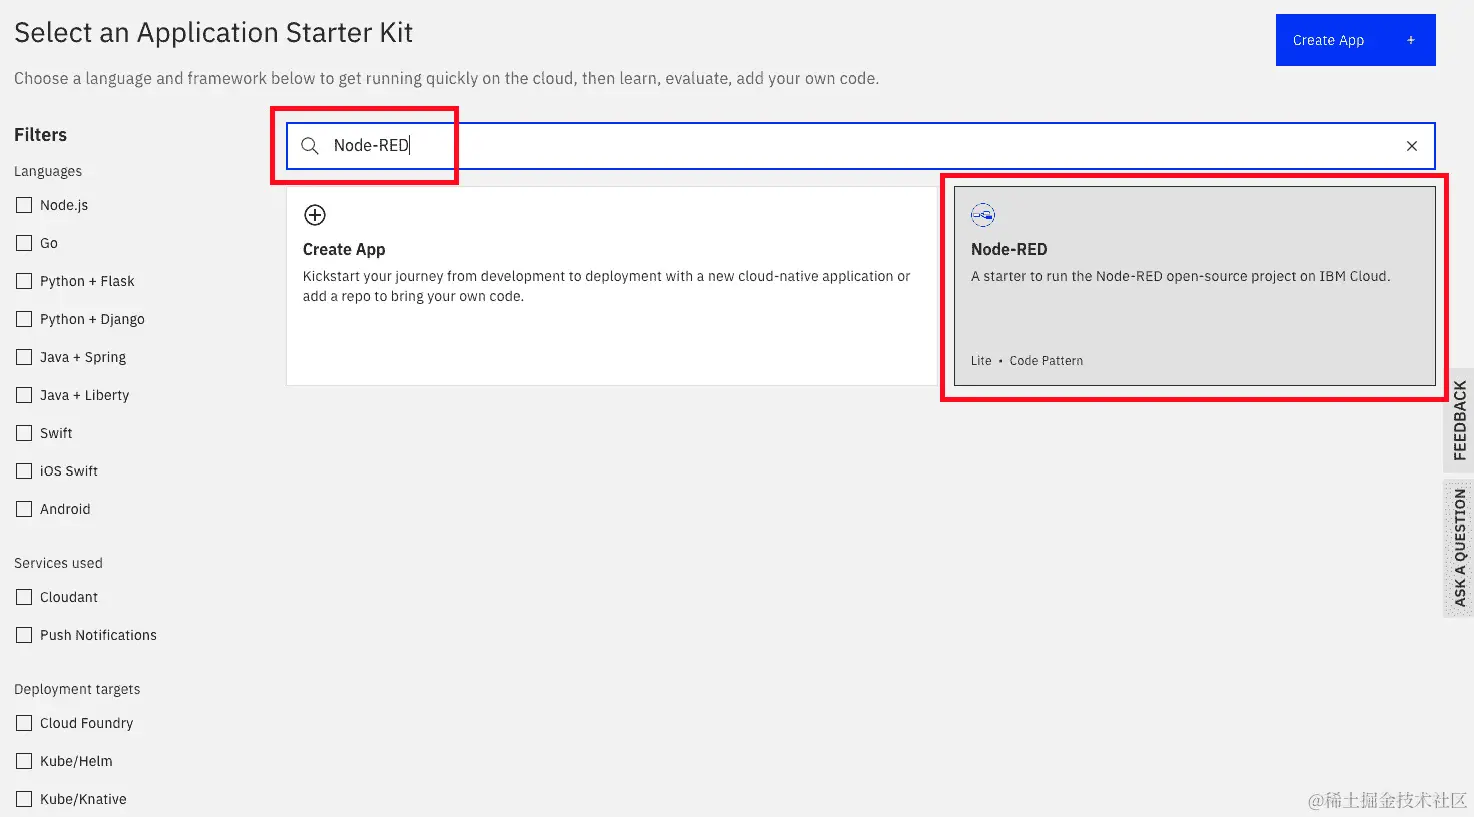Screen dimensions: 1474x817
Task: Clear the search field with X
Action: point(1412,146)
